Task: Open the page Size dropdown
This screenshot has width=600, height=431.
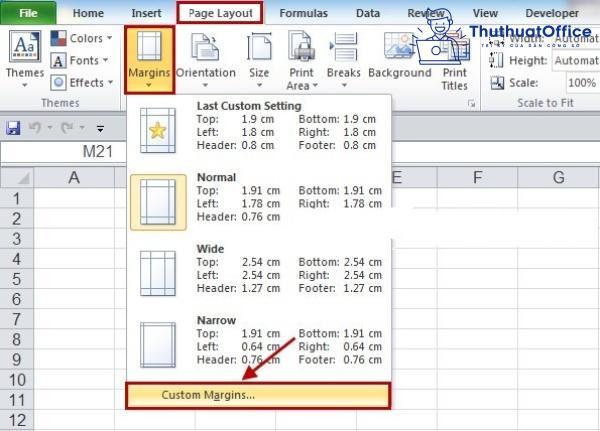Action: [x=259, y=60]
